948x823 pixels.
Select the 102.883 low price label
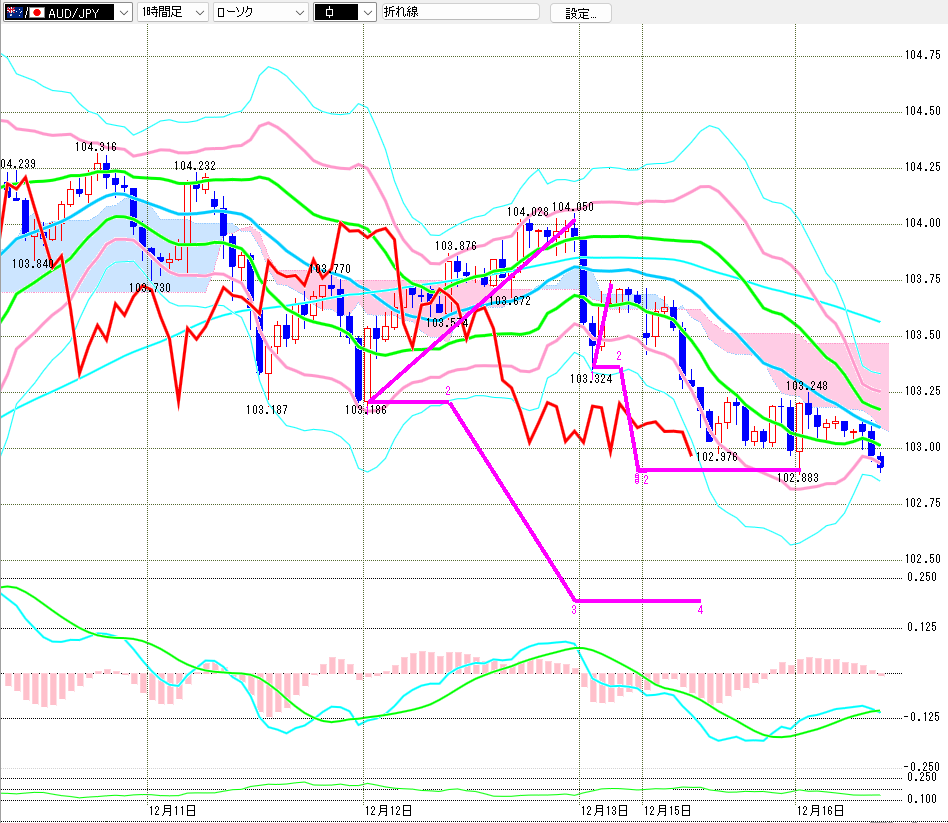(x=798, y=478)
